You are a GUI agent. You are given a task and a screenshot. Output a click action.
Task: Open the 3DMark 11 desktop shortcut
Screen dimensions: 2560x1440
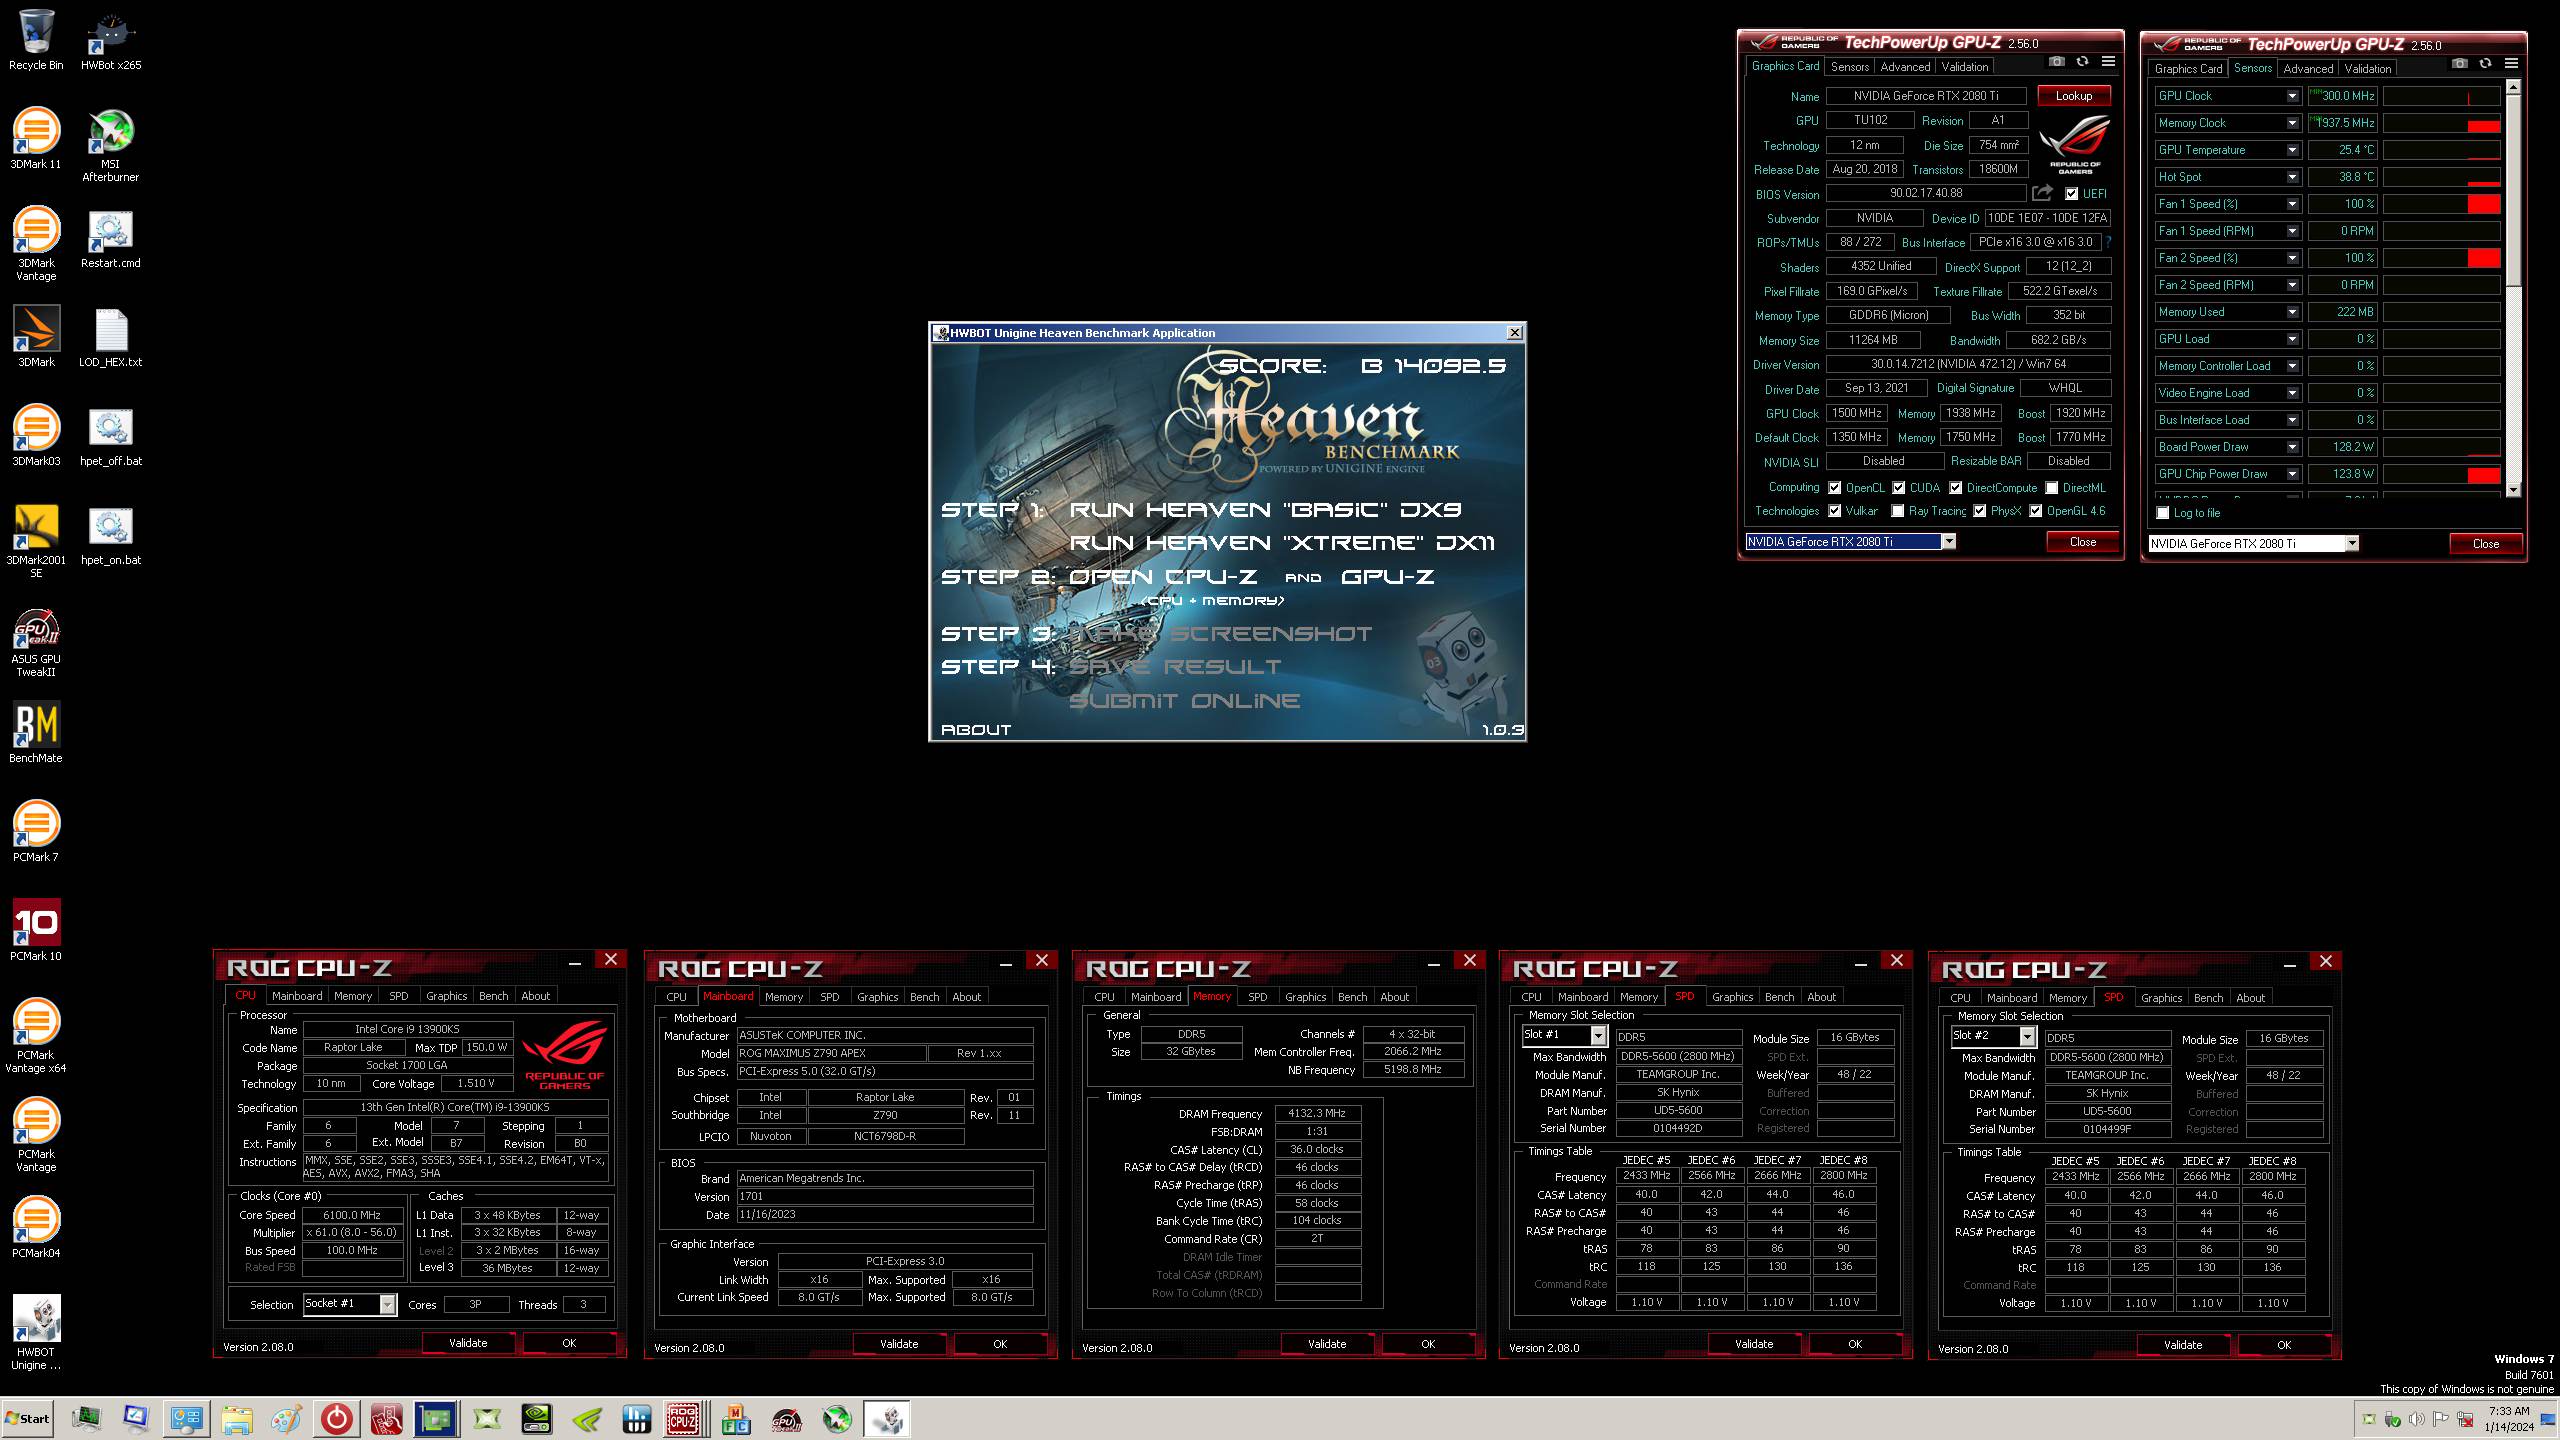point(36,138)
